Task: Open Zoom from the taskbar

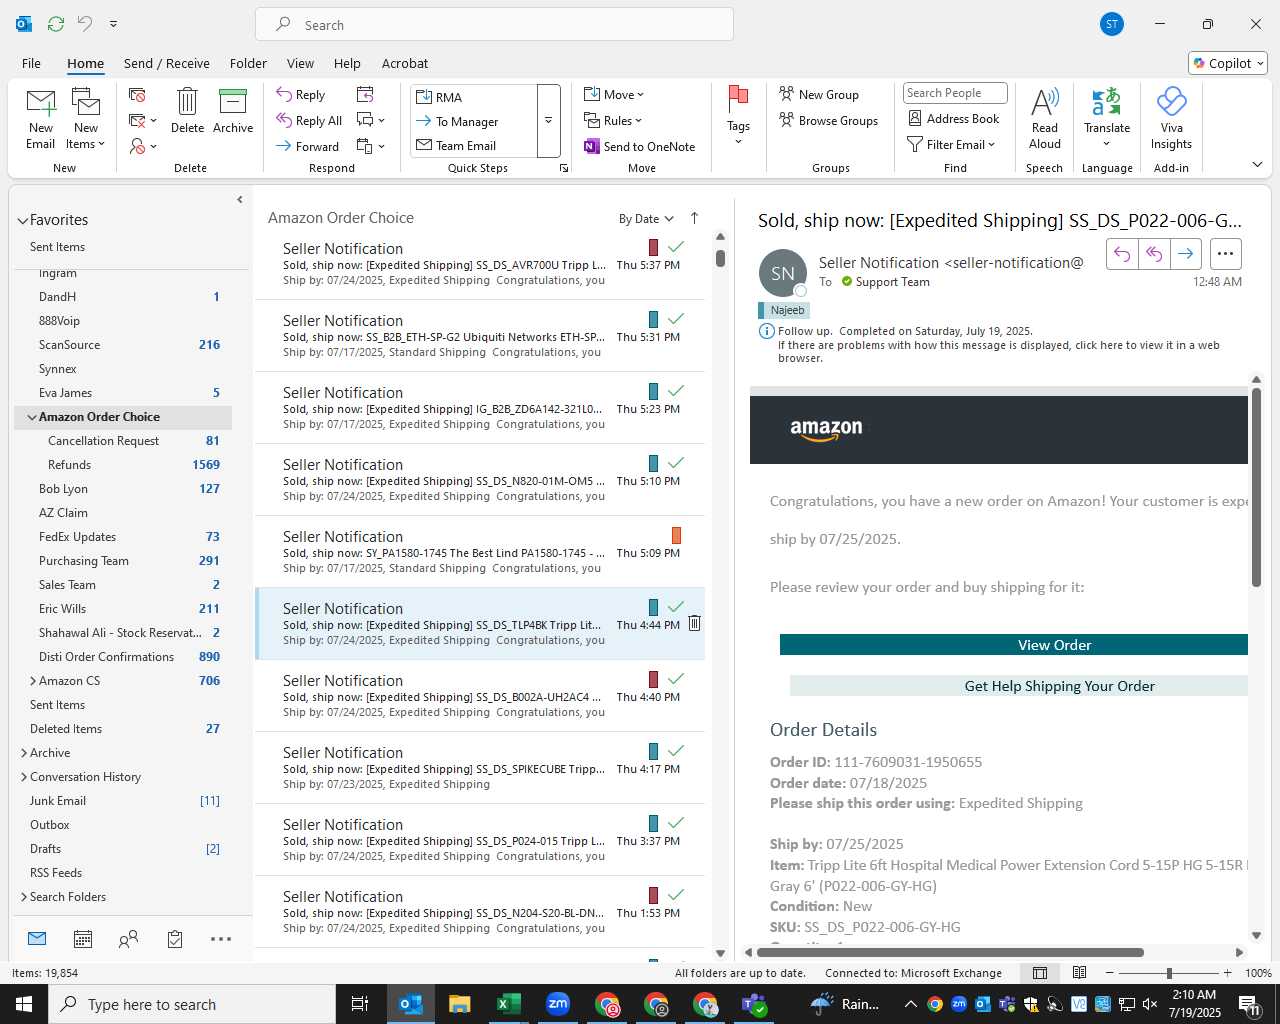Action: pos(558,1004)
